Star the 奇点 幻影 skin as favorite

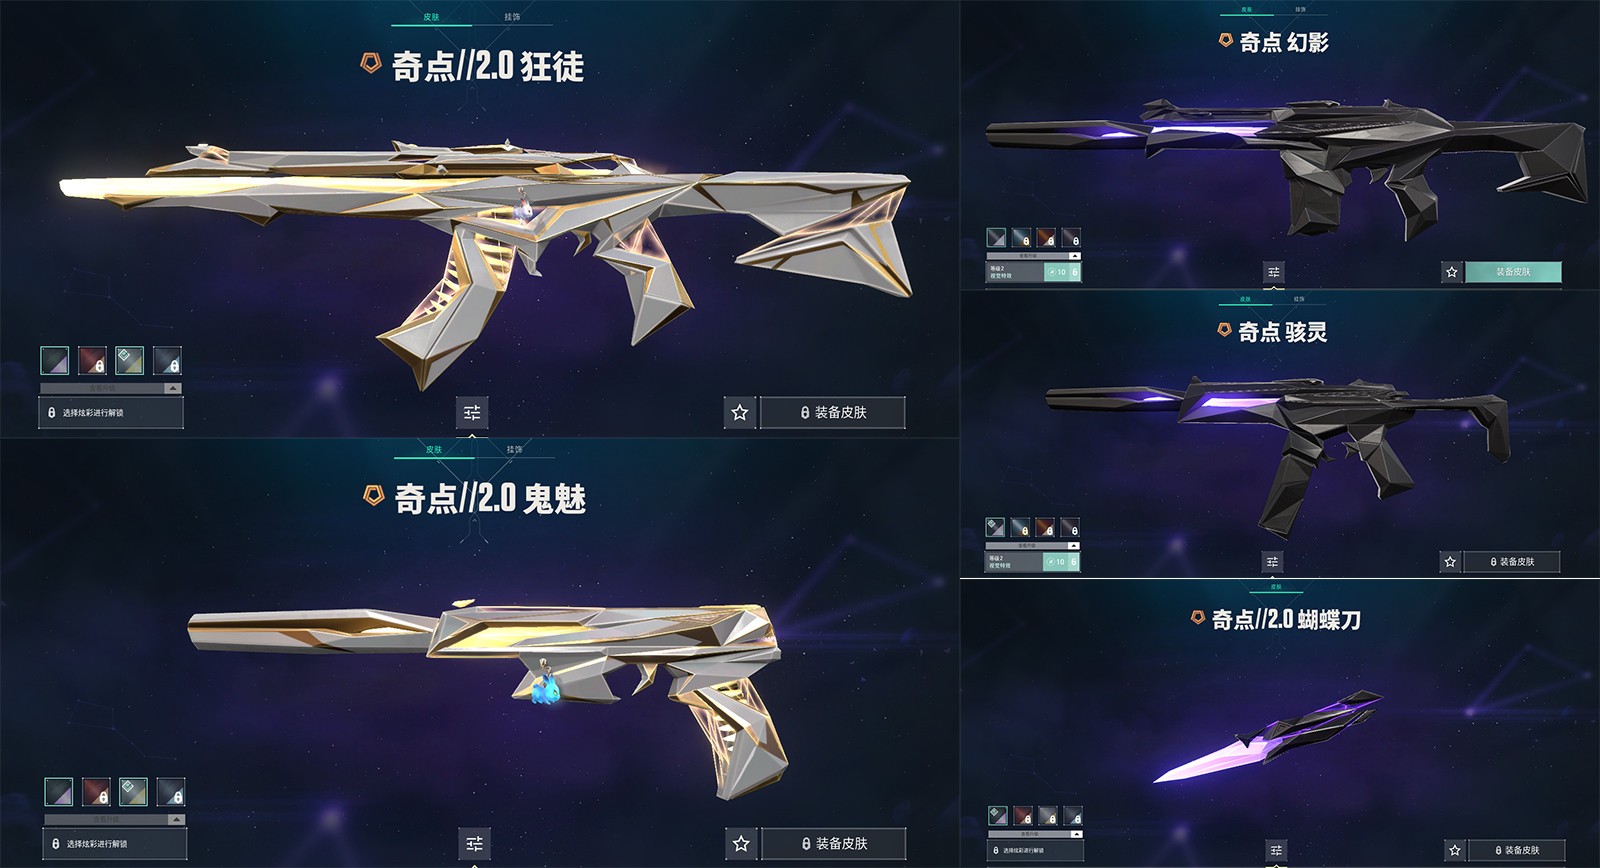1452,272
